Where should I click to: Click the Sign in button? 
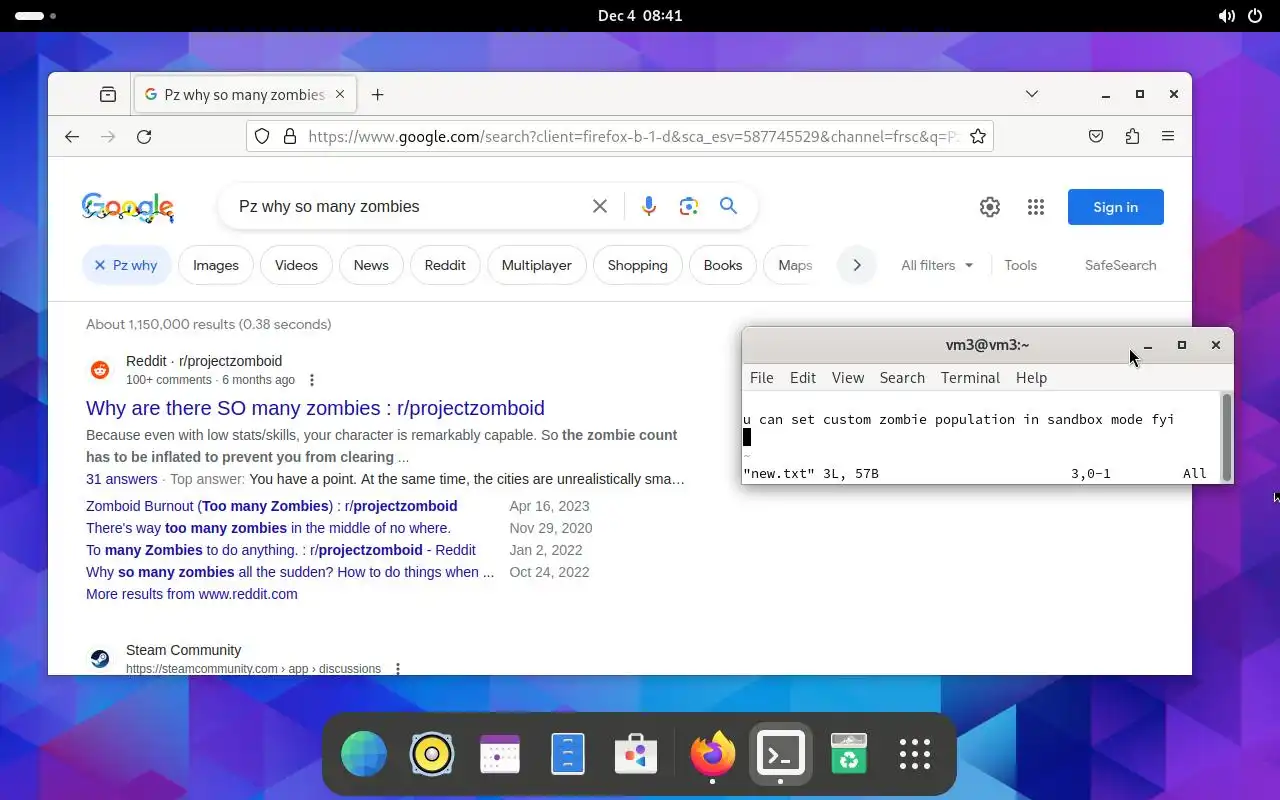click(x=1116, y=207)
